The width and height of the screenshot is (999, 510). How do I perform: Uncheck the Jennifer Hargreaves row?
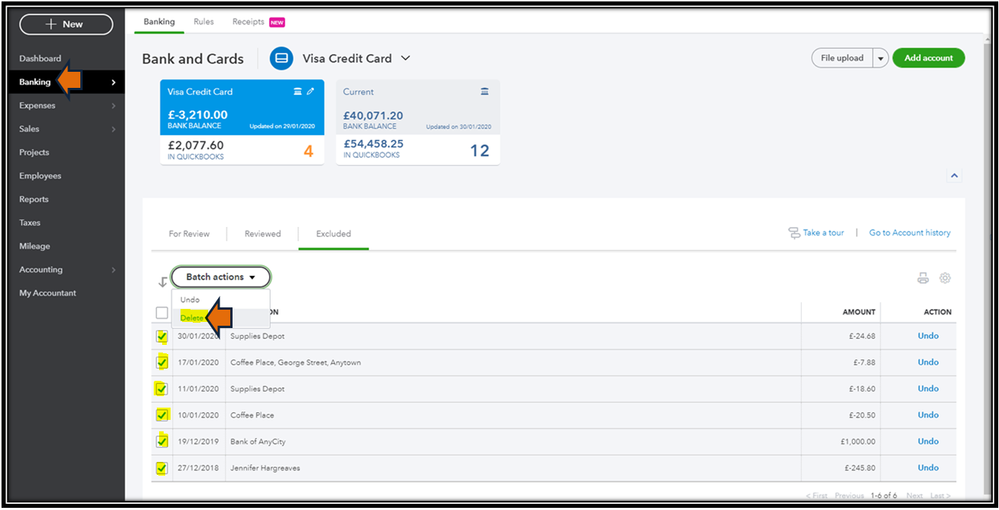point(162,468)
